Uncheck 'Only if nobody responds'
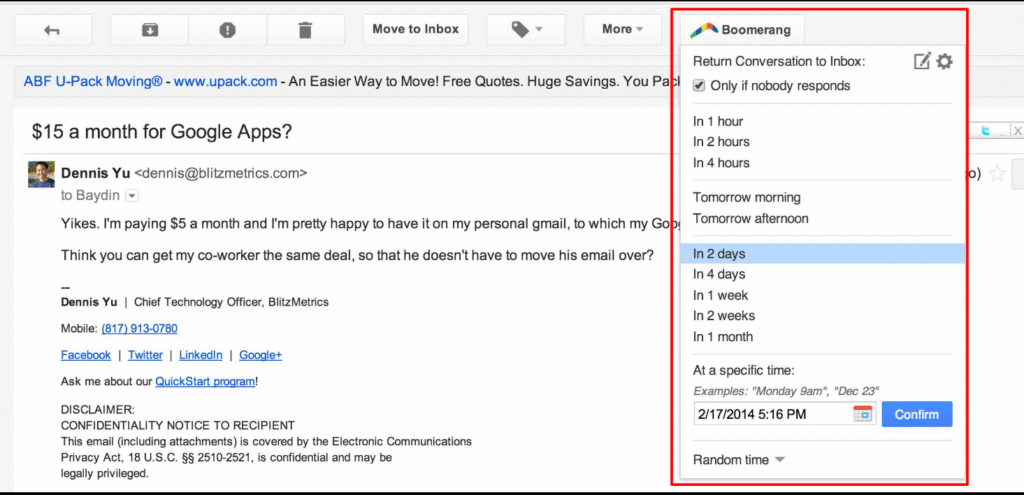 (700, 86)
